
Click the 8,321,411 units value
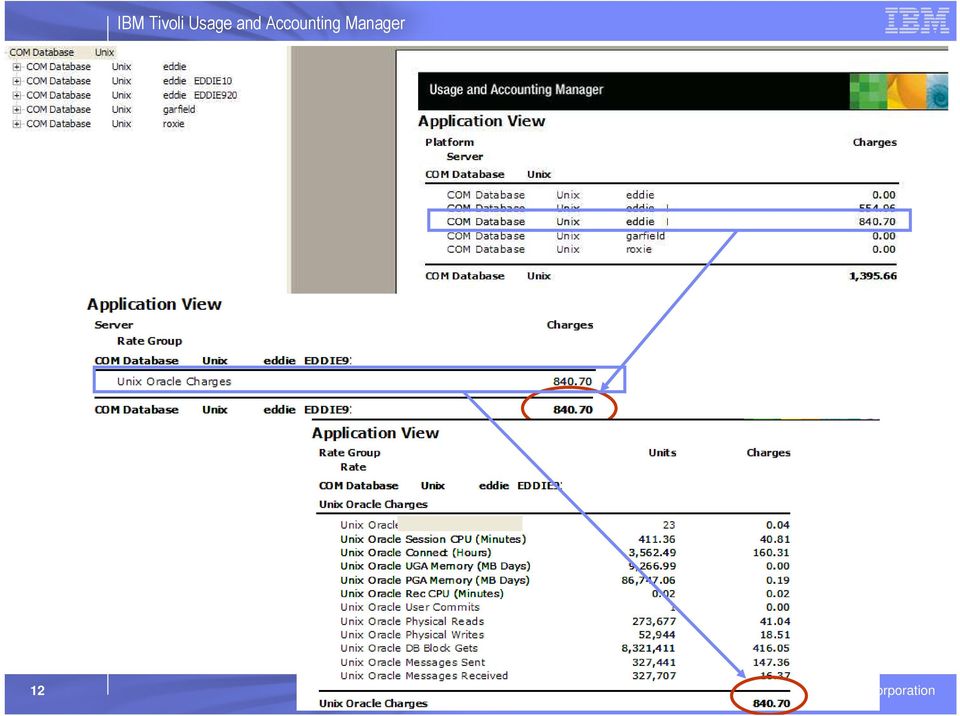coord(648,648)
